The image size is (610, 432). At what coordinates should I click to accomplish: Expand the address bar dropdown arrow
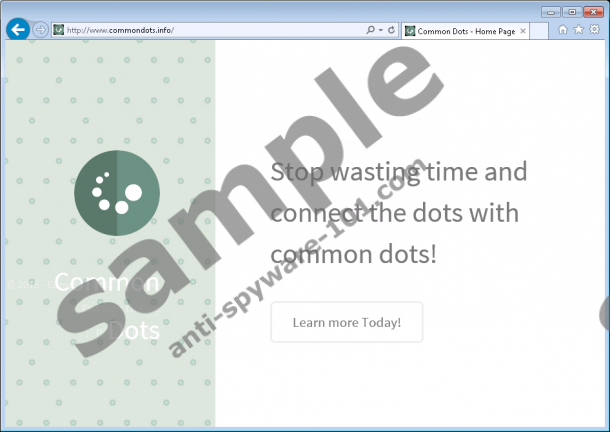tap(381, 30)
